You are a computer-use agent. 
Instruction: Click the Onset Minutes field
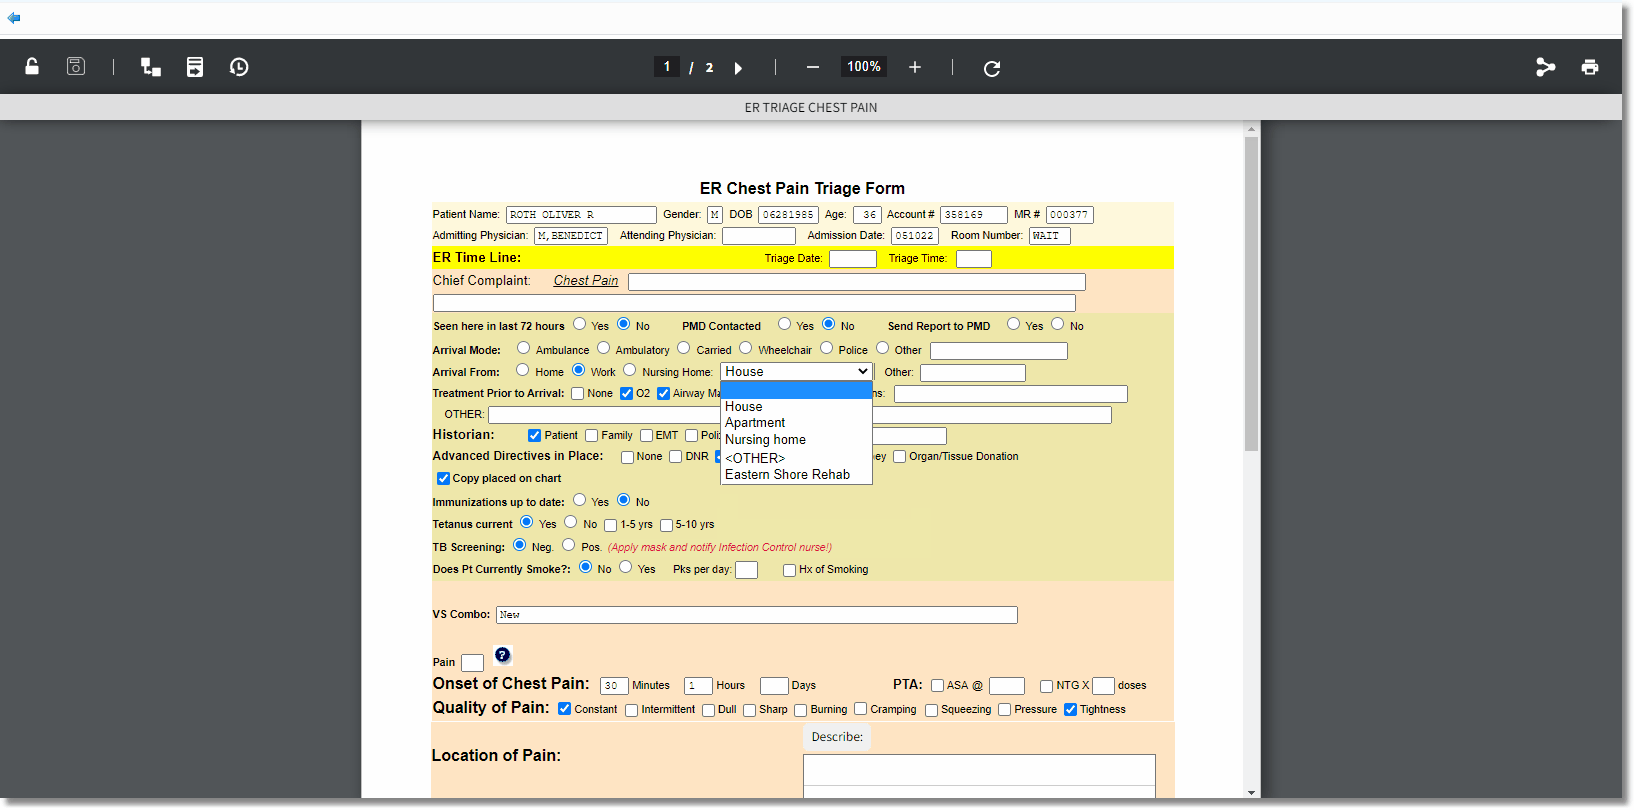point(614,686)
